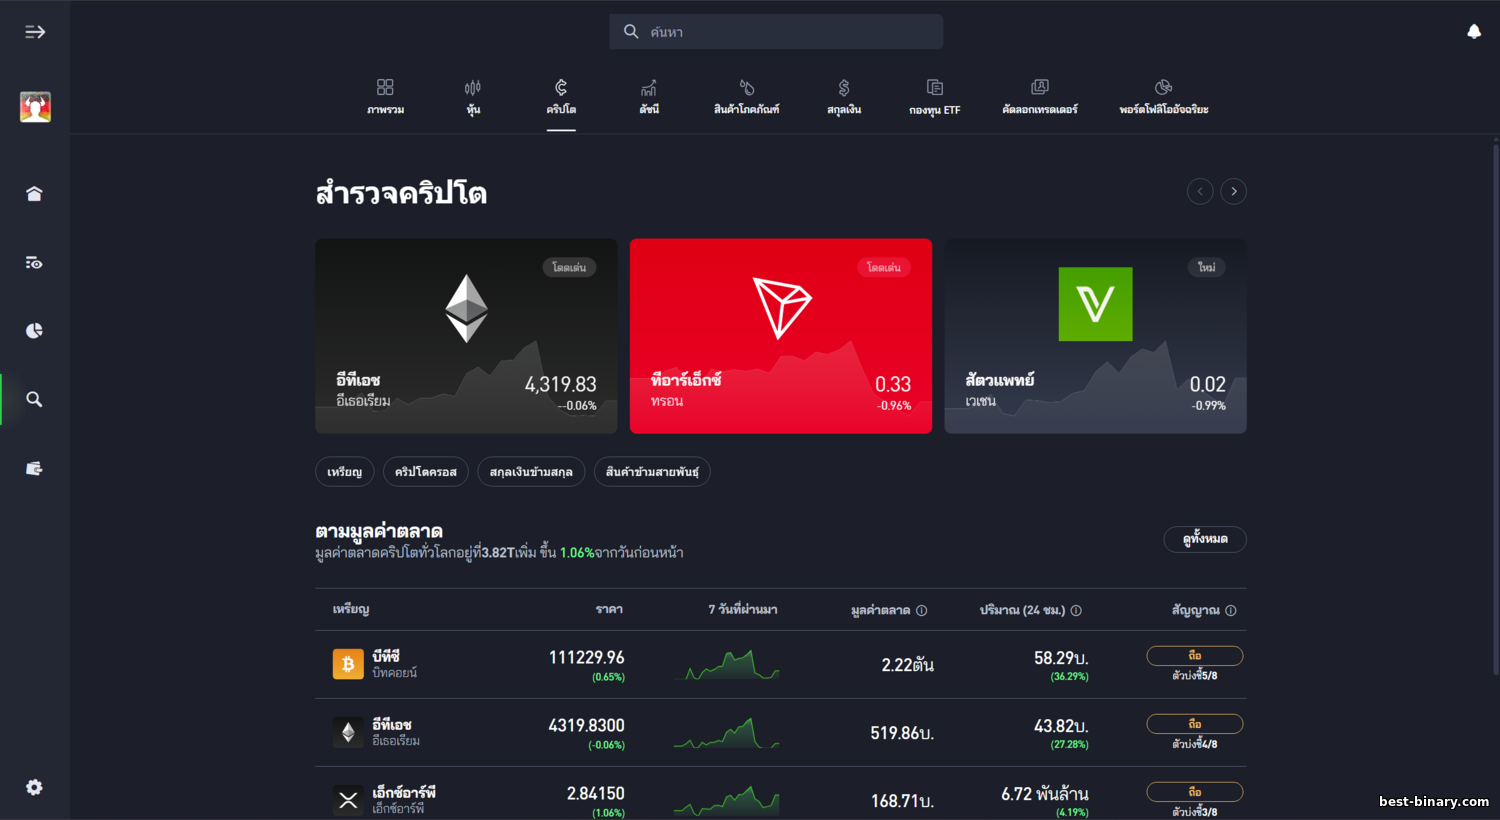
Task: Open the watchlist eye icon in sidebar
Action: click(x=34, y=263)
